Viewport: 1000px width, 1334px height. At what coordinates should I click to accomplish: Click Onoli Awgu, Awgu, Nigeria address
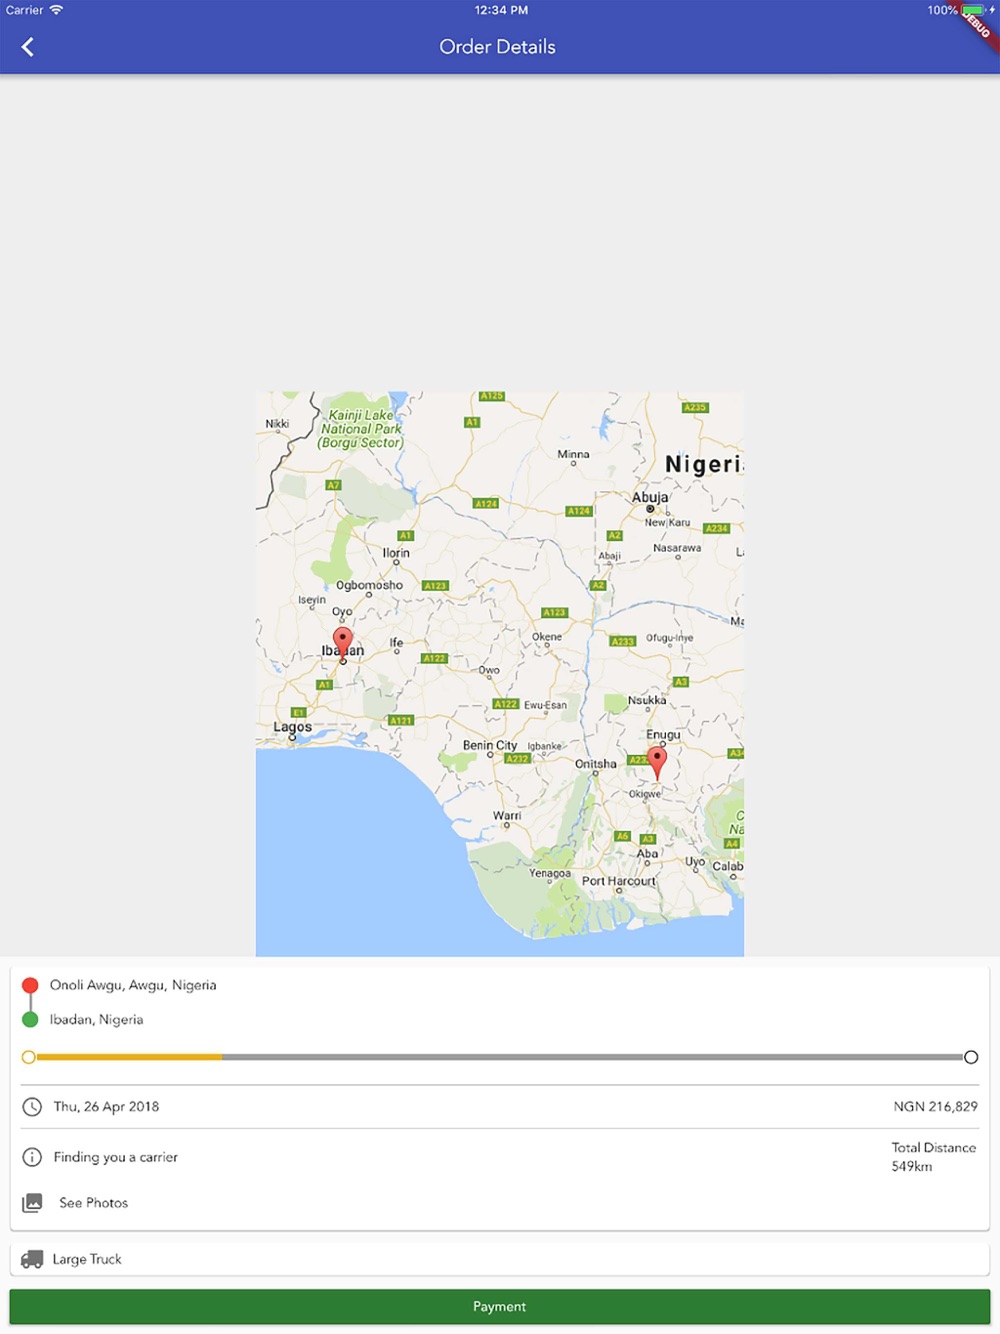click(133, 985)
